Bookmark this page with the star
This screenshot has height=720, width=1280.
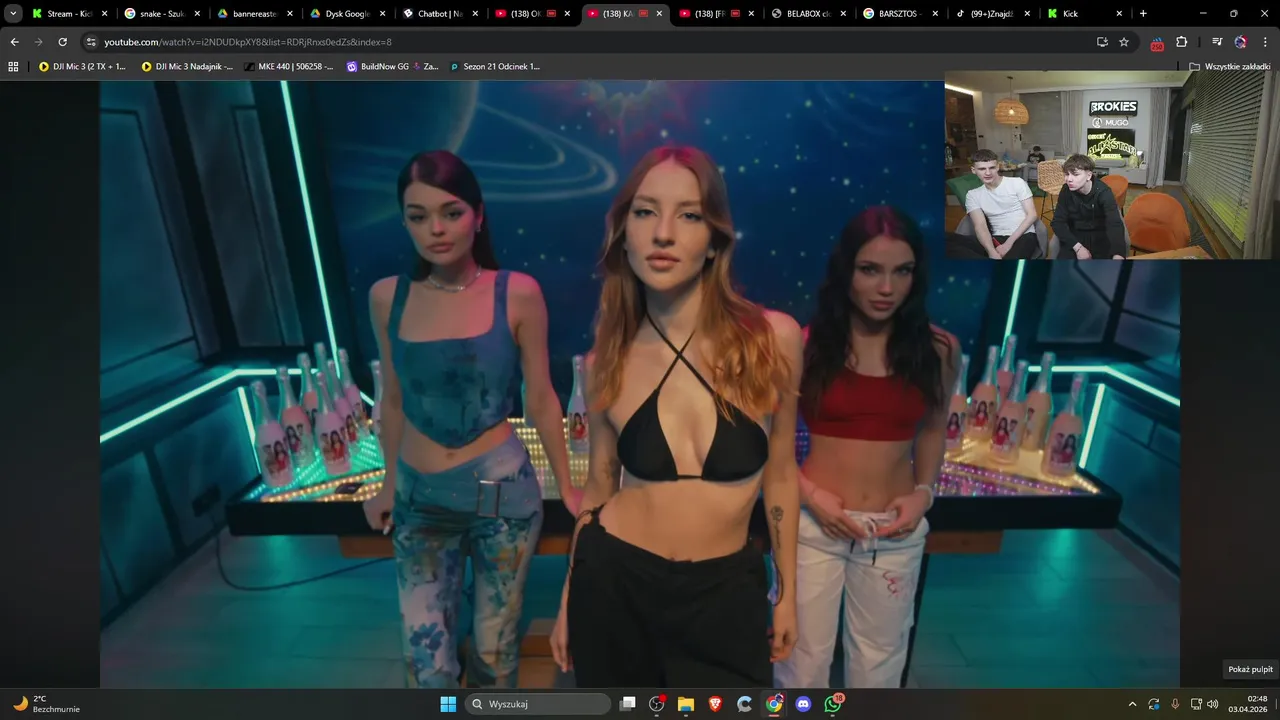(x=1124, y=42)
